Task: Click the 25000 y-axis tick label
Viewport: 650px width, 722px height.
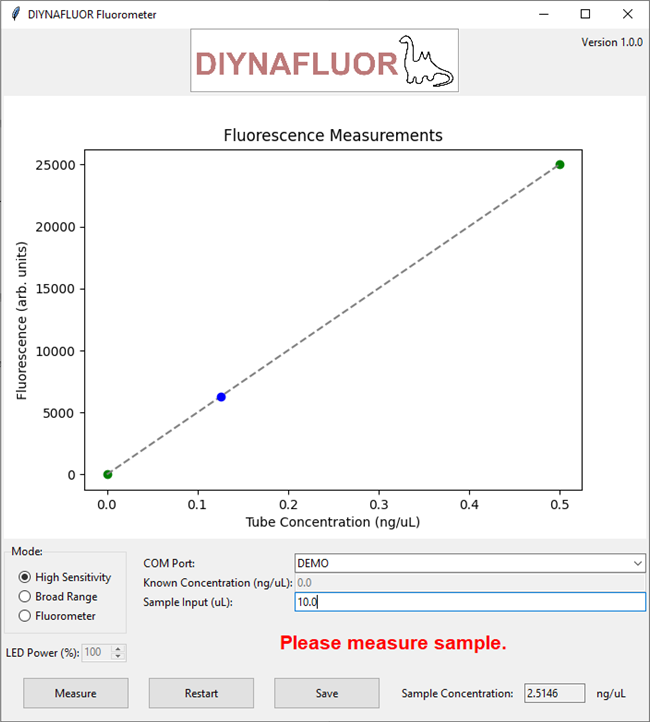Action: point(55,165)
